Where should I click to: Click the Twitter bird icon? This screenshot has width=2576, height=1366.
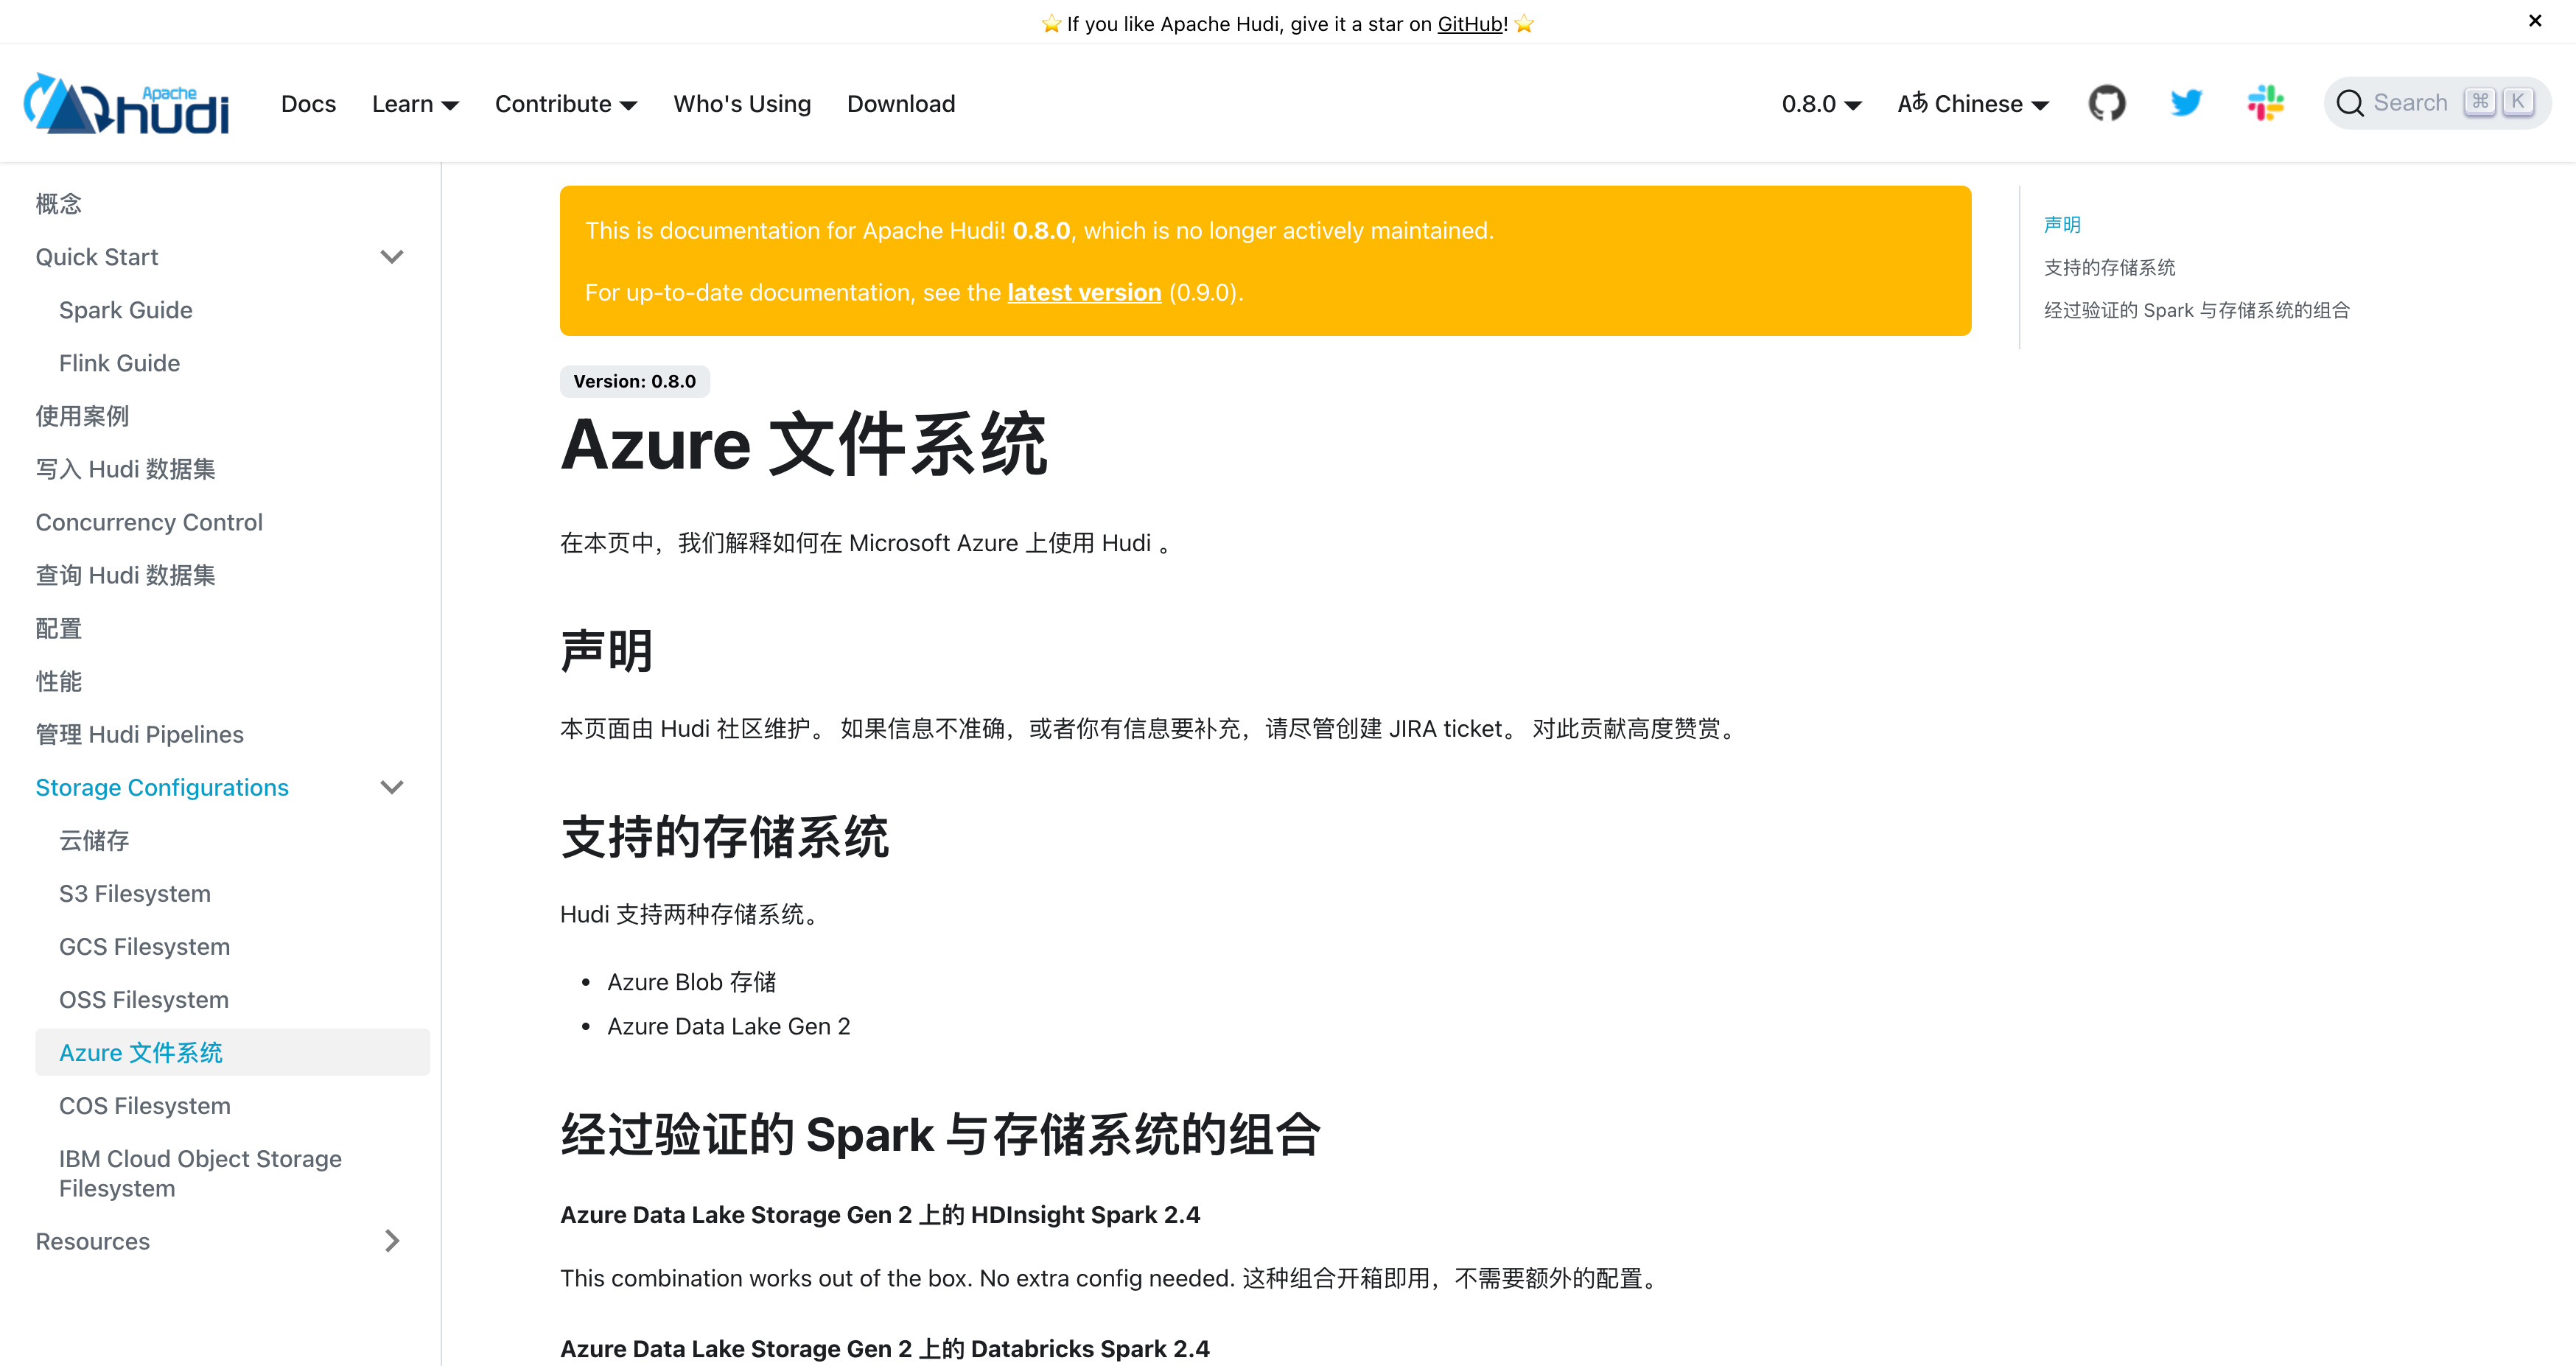[2186, 103]
